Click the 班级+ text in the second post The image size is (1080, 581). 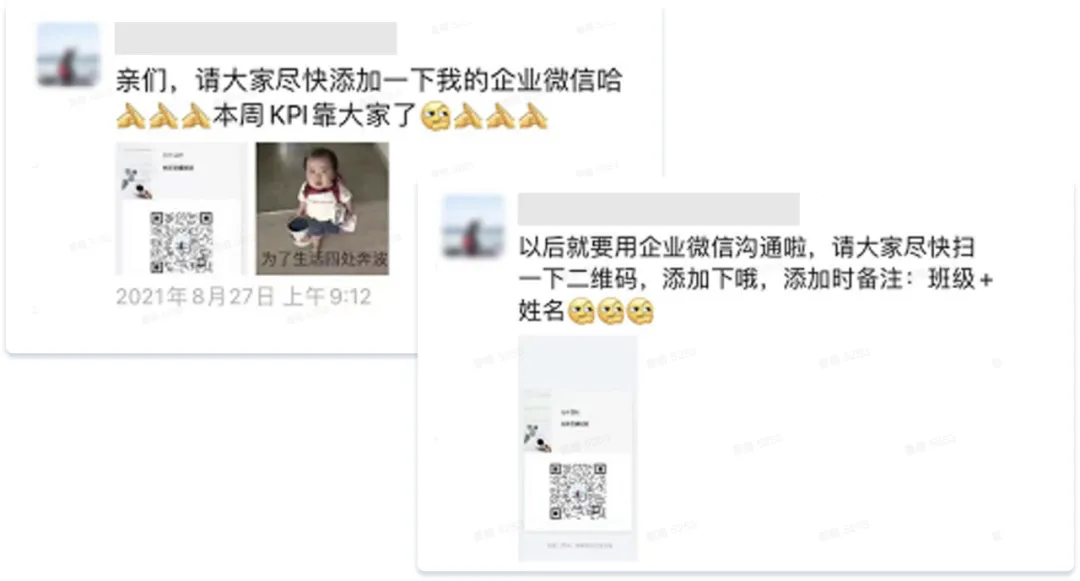pos(960,279)
